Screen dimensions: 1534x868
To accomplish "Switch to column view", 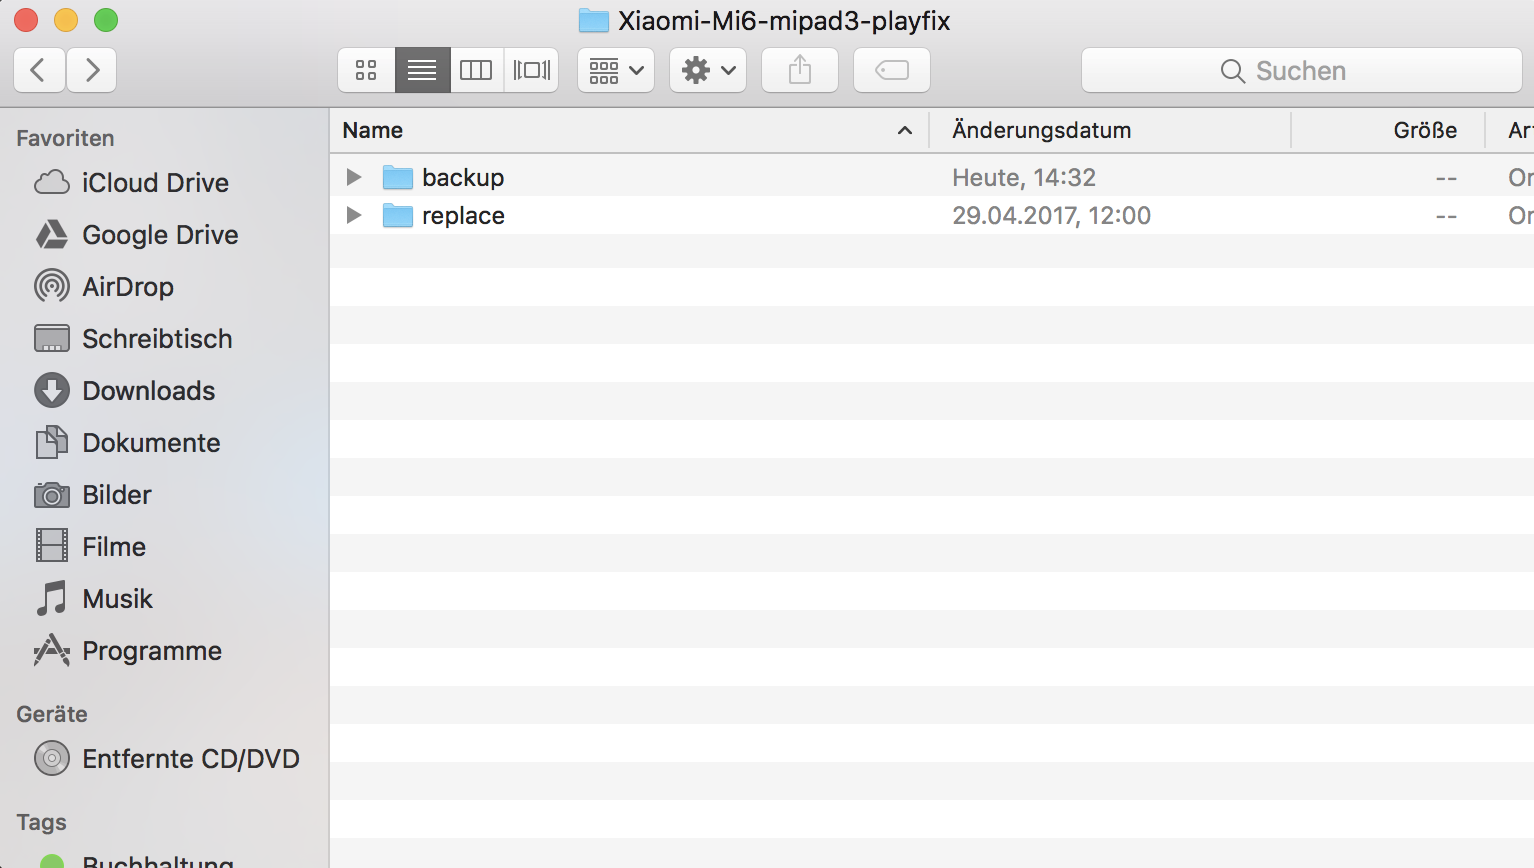I will tap(476, 70).
